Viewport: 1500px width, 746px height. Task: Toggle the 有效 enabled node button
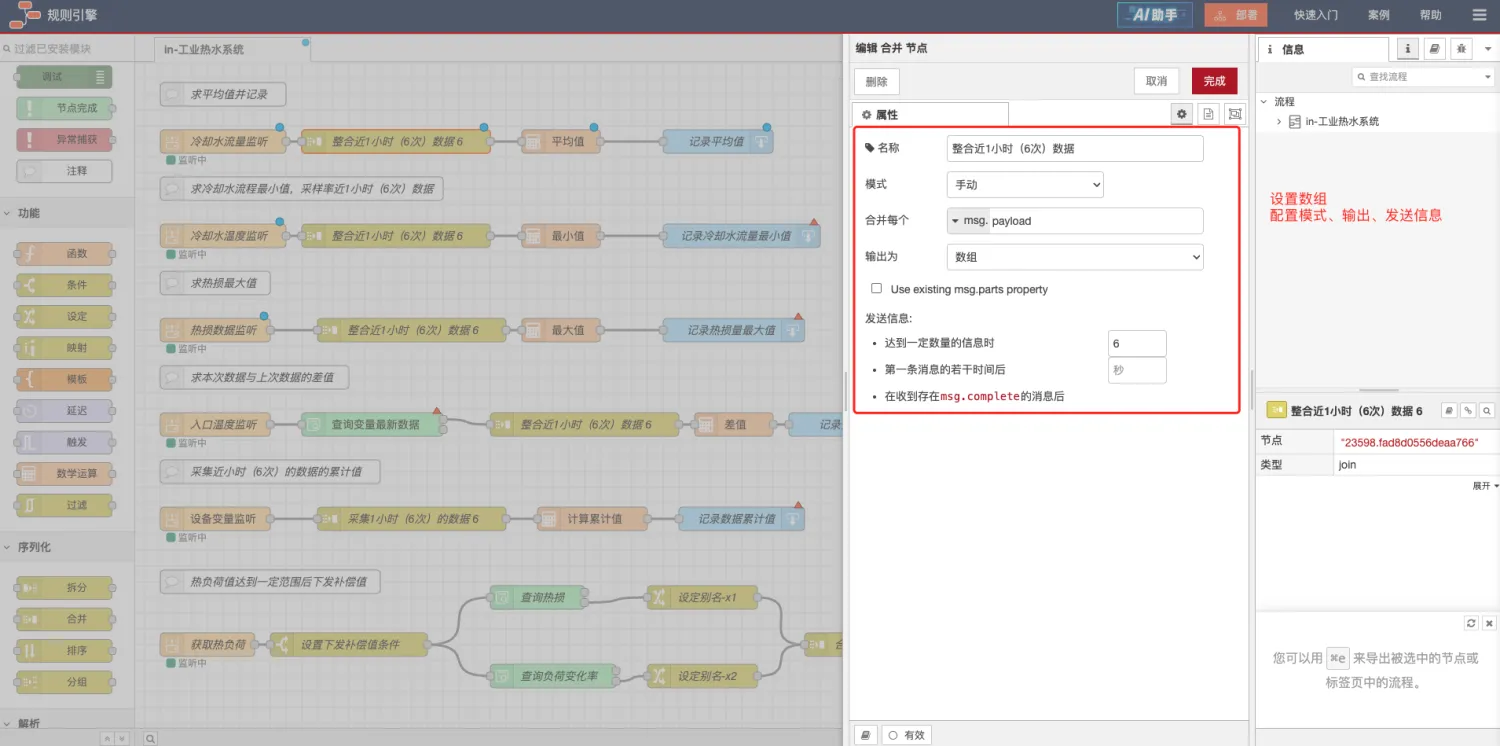[x=907, y=735]
